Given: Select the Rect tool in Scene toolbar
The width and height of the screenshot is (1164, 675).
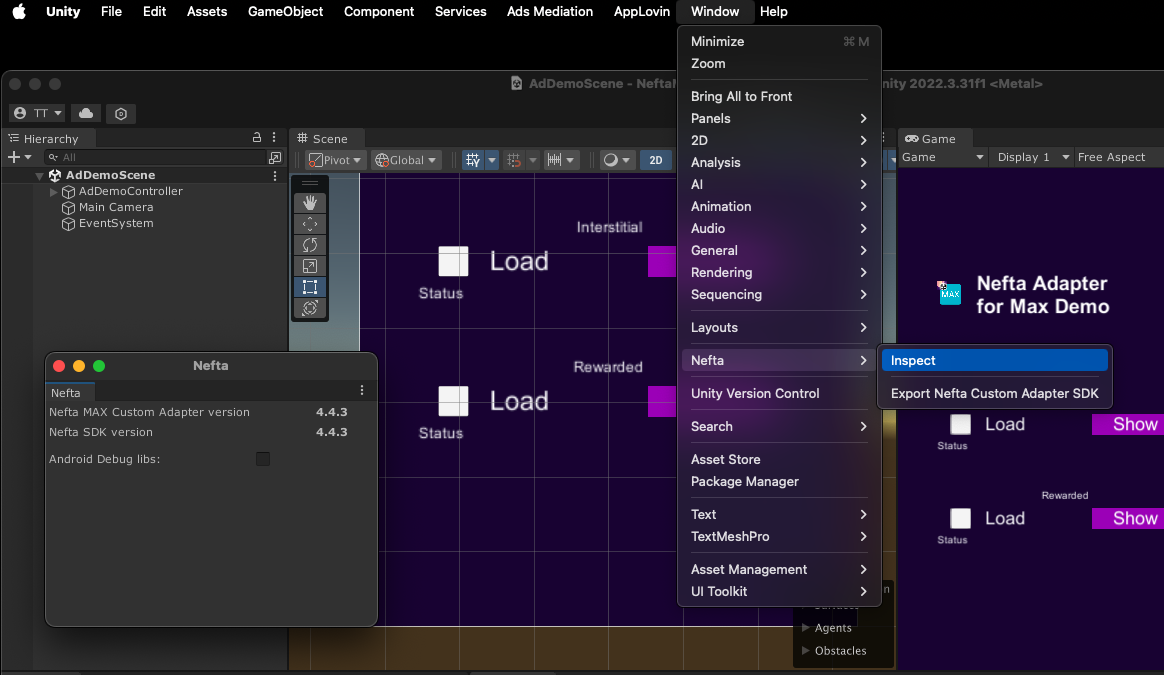Looking at the screenshot, I should [310, 287].
